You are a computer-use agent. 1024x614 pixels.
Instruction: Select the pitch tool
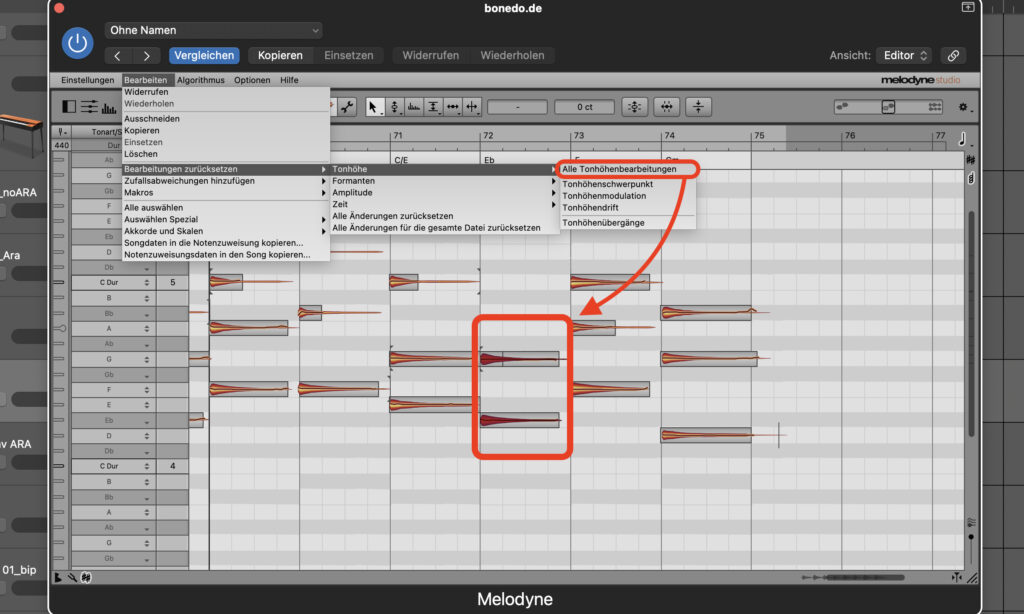394,107
